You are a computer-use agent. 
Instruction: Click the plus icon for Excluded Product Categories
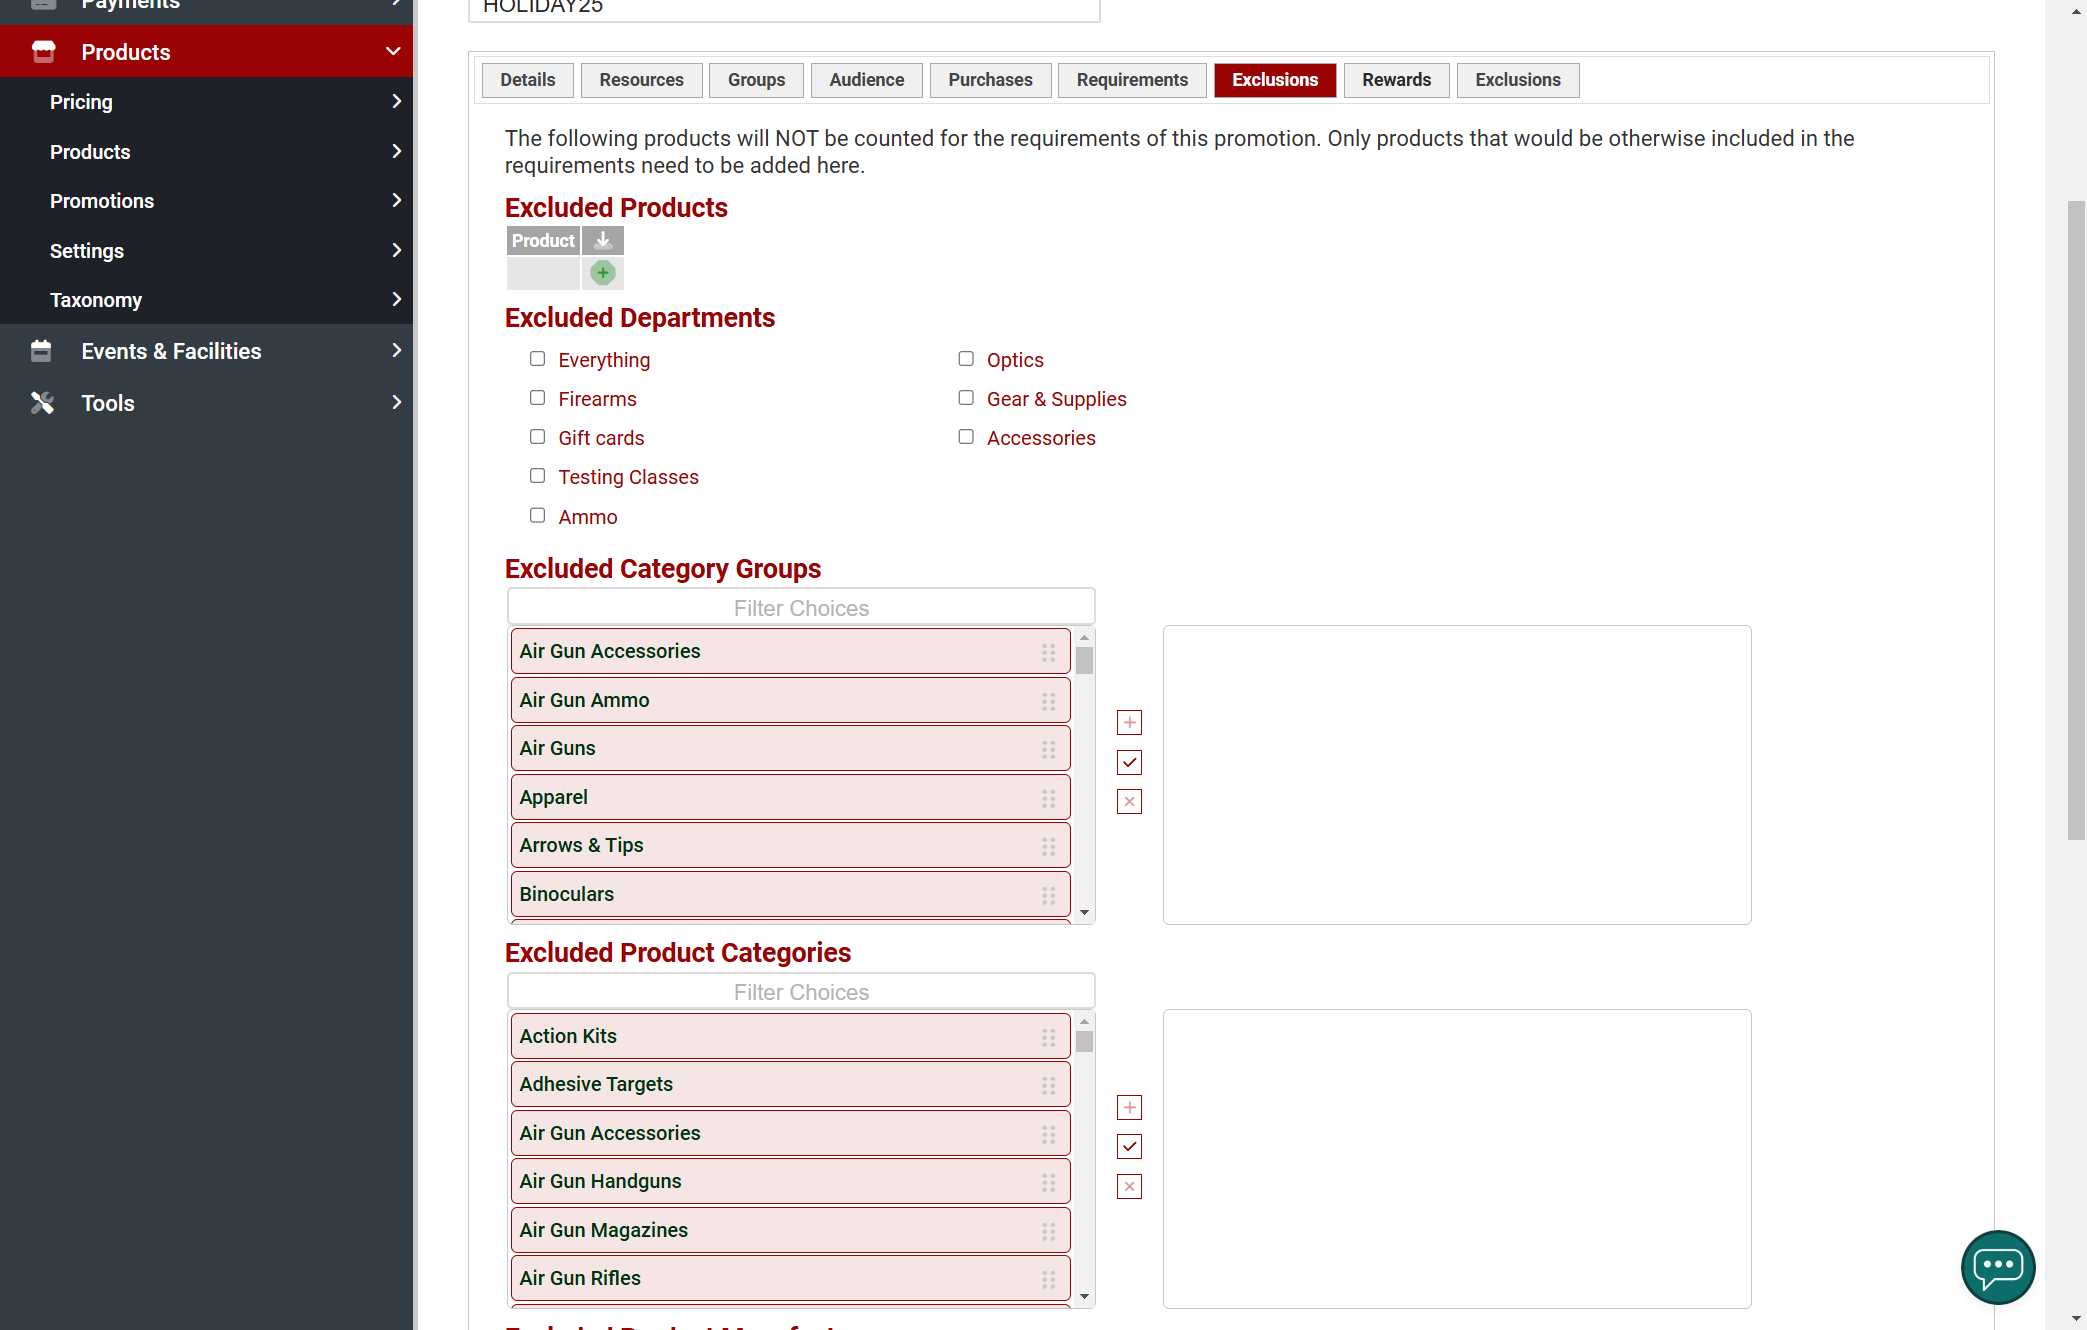1129,1107
